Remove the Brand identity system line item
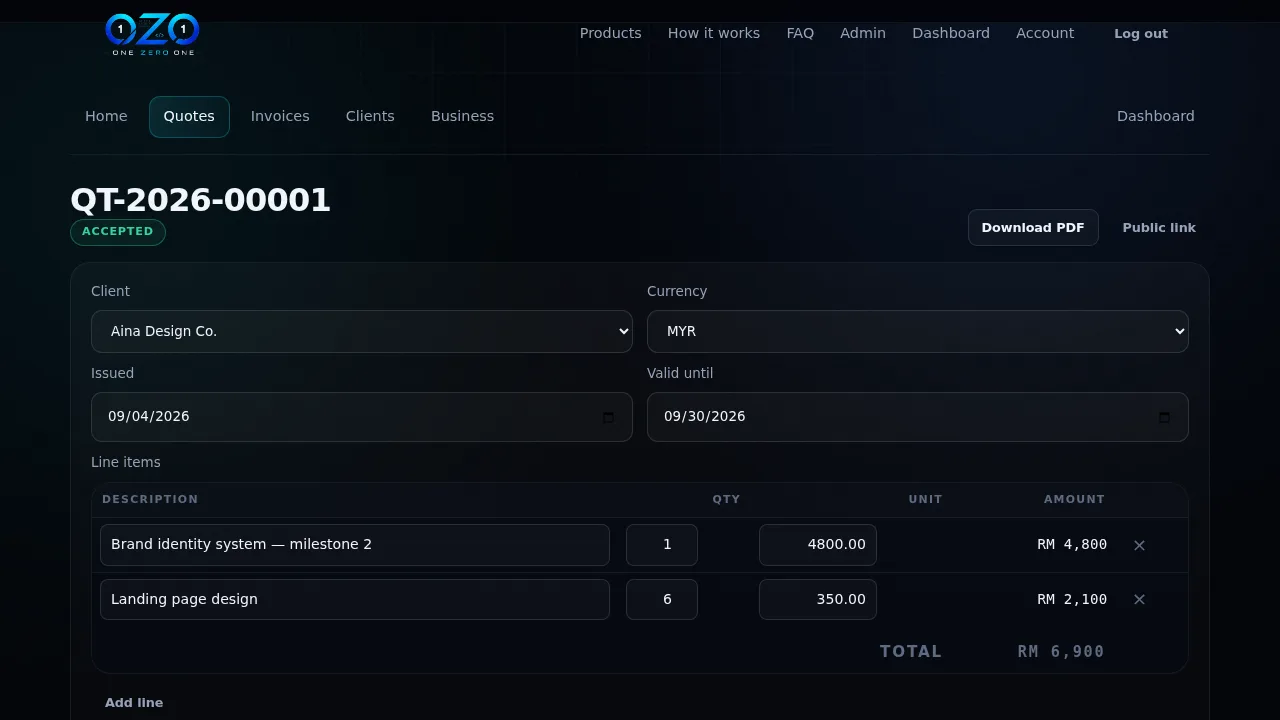Viewport: 1280px width, 720px height. (x=1139, y=545)
